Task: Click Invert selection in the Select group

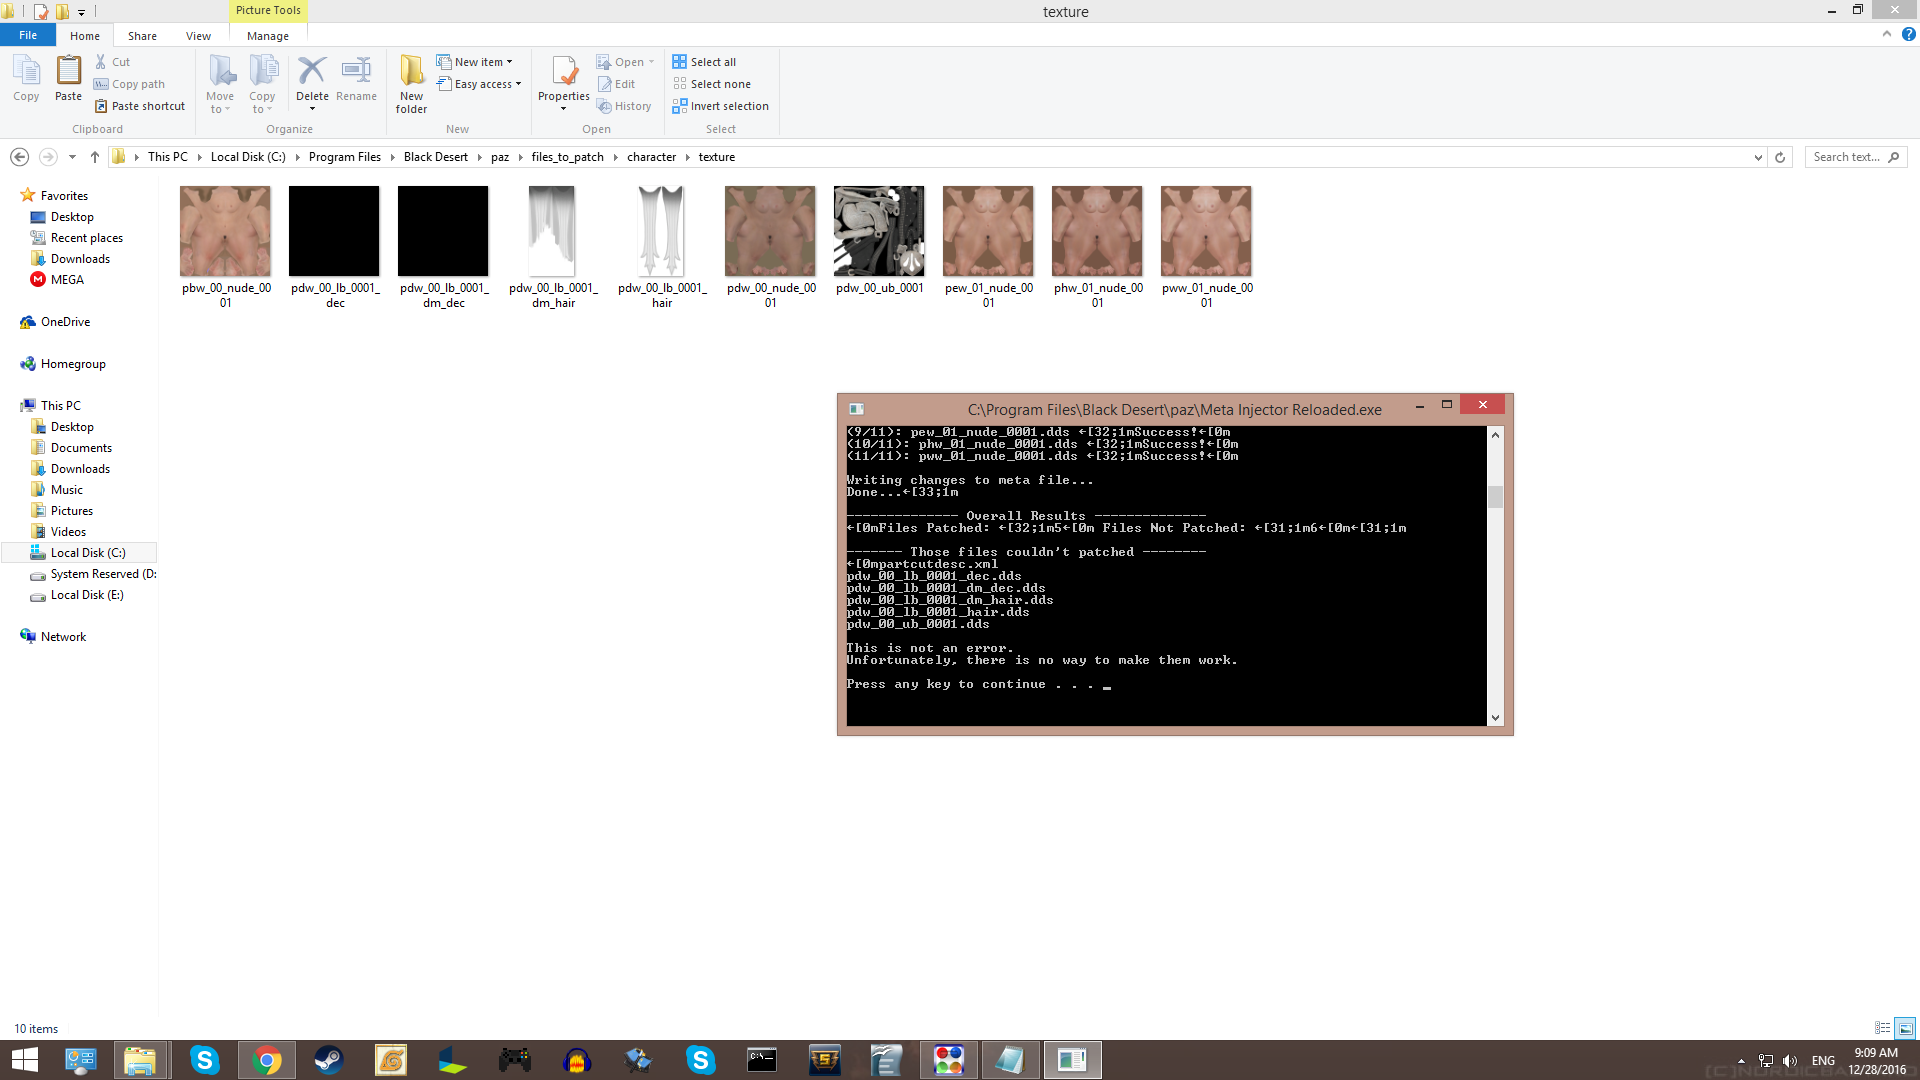Action: click(721, 106)
